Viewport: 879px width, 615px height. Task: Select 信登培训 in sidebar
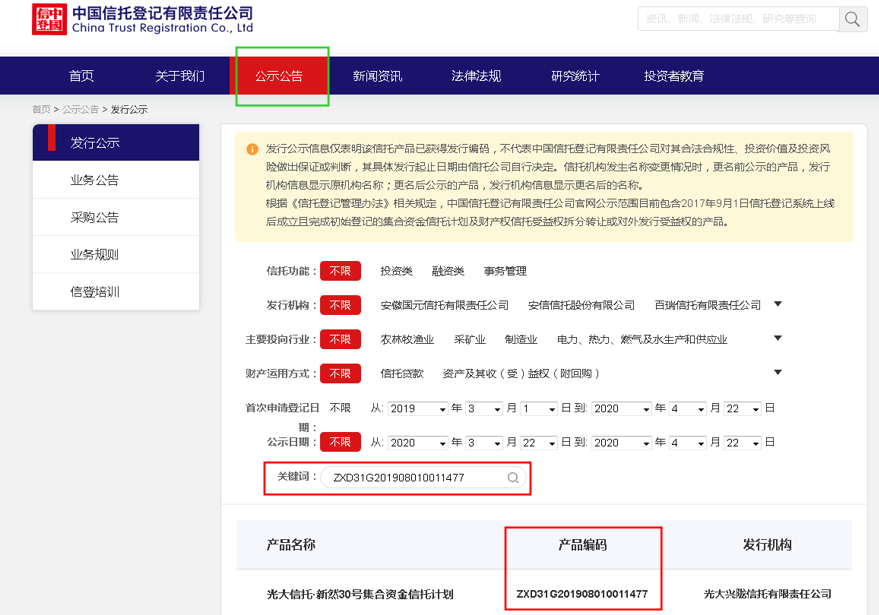116,292
